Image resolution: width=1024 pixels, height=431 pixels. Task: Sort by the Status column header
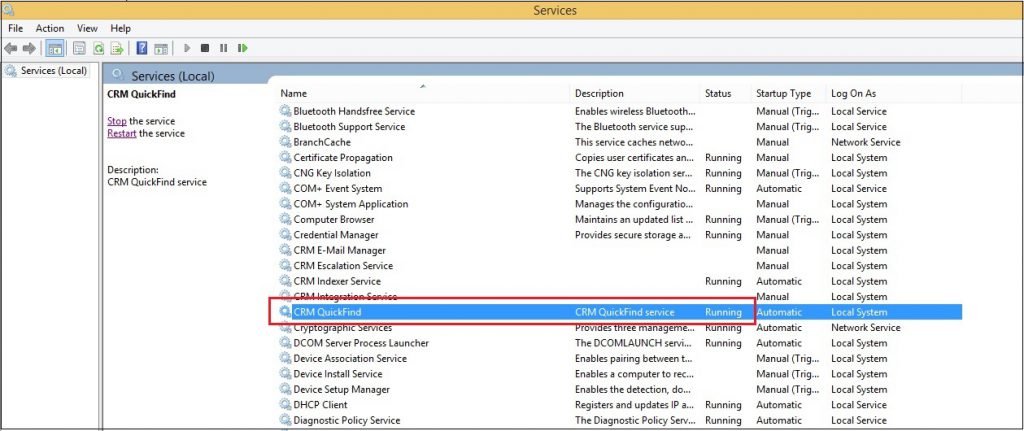pyautogui.click(x=718, y=94)
